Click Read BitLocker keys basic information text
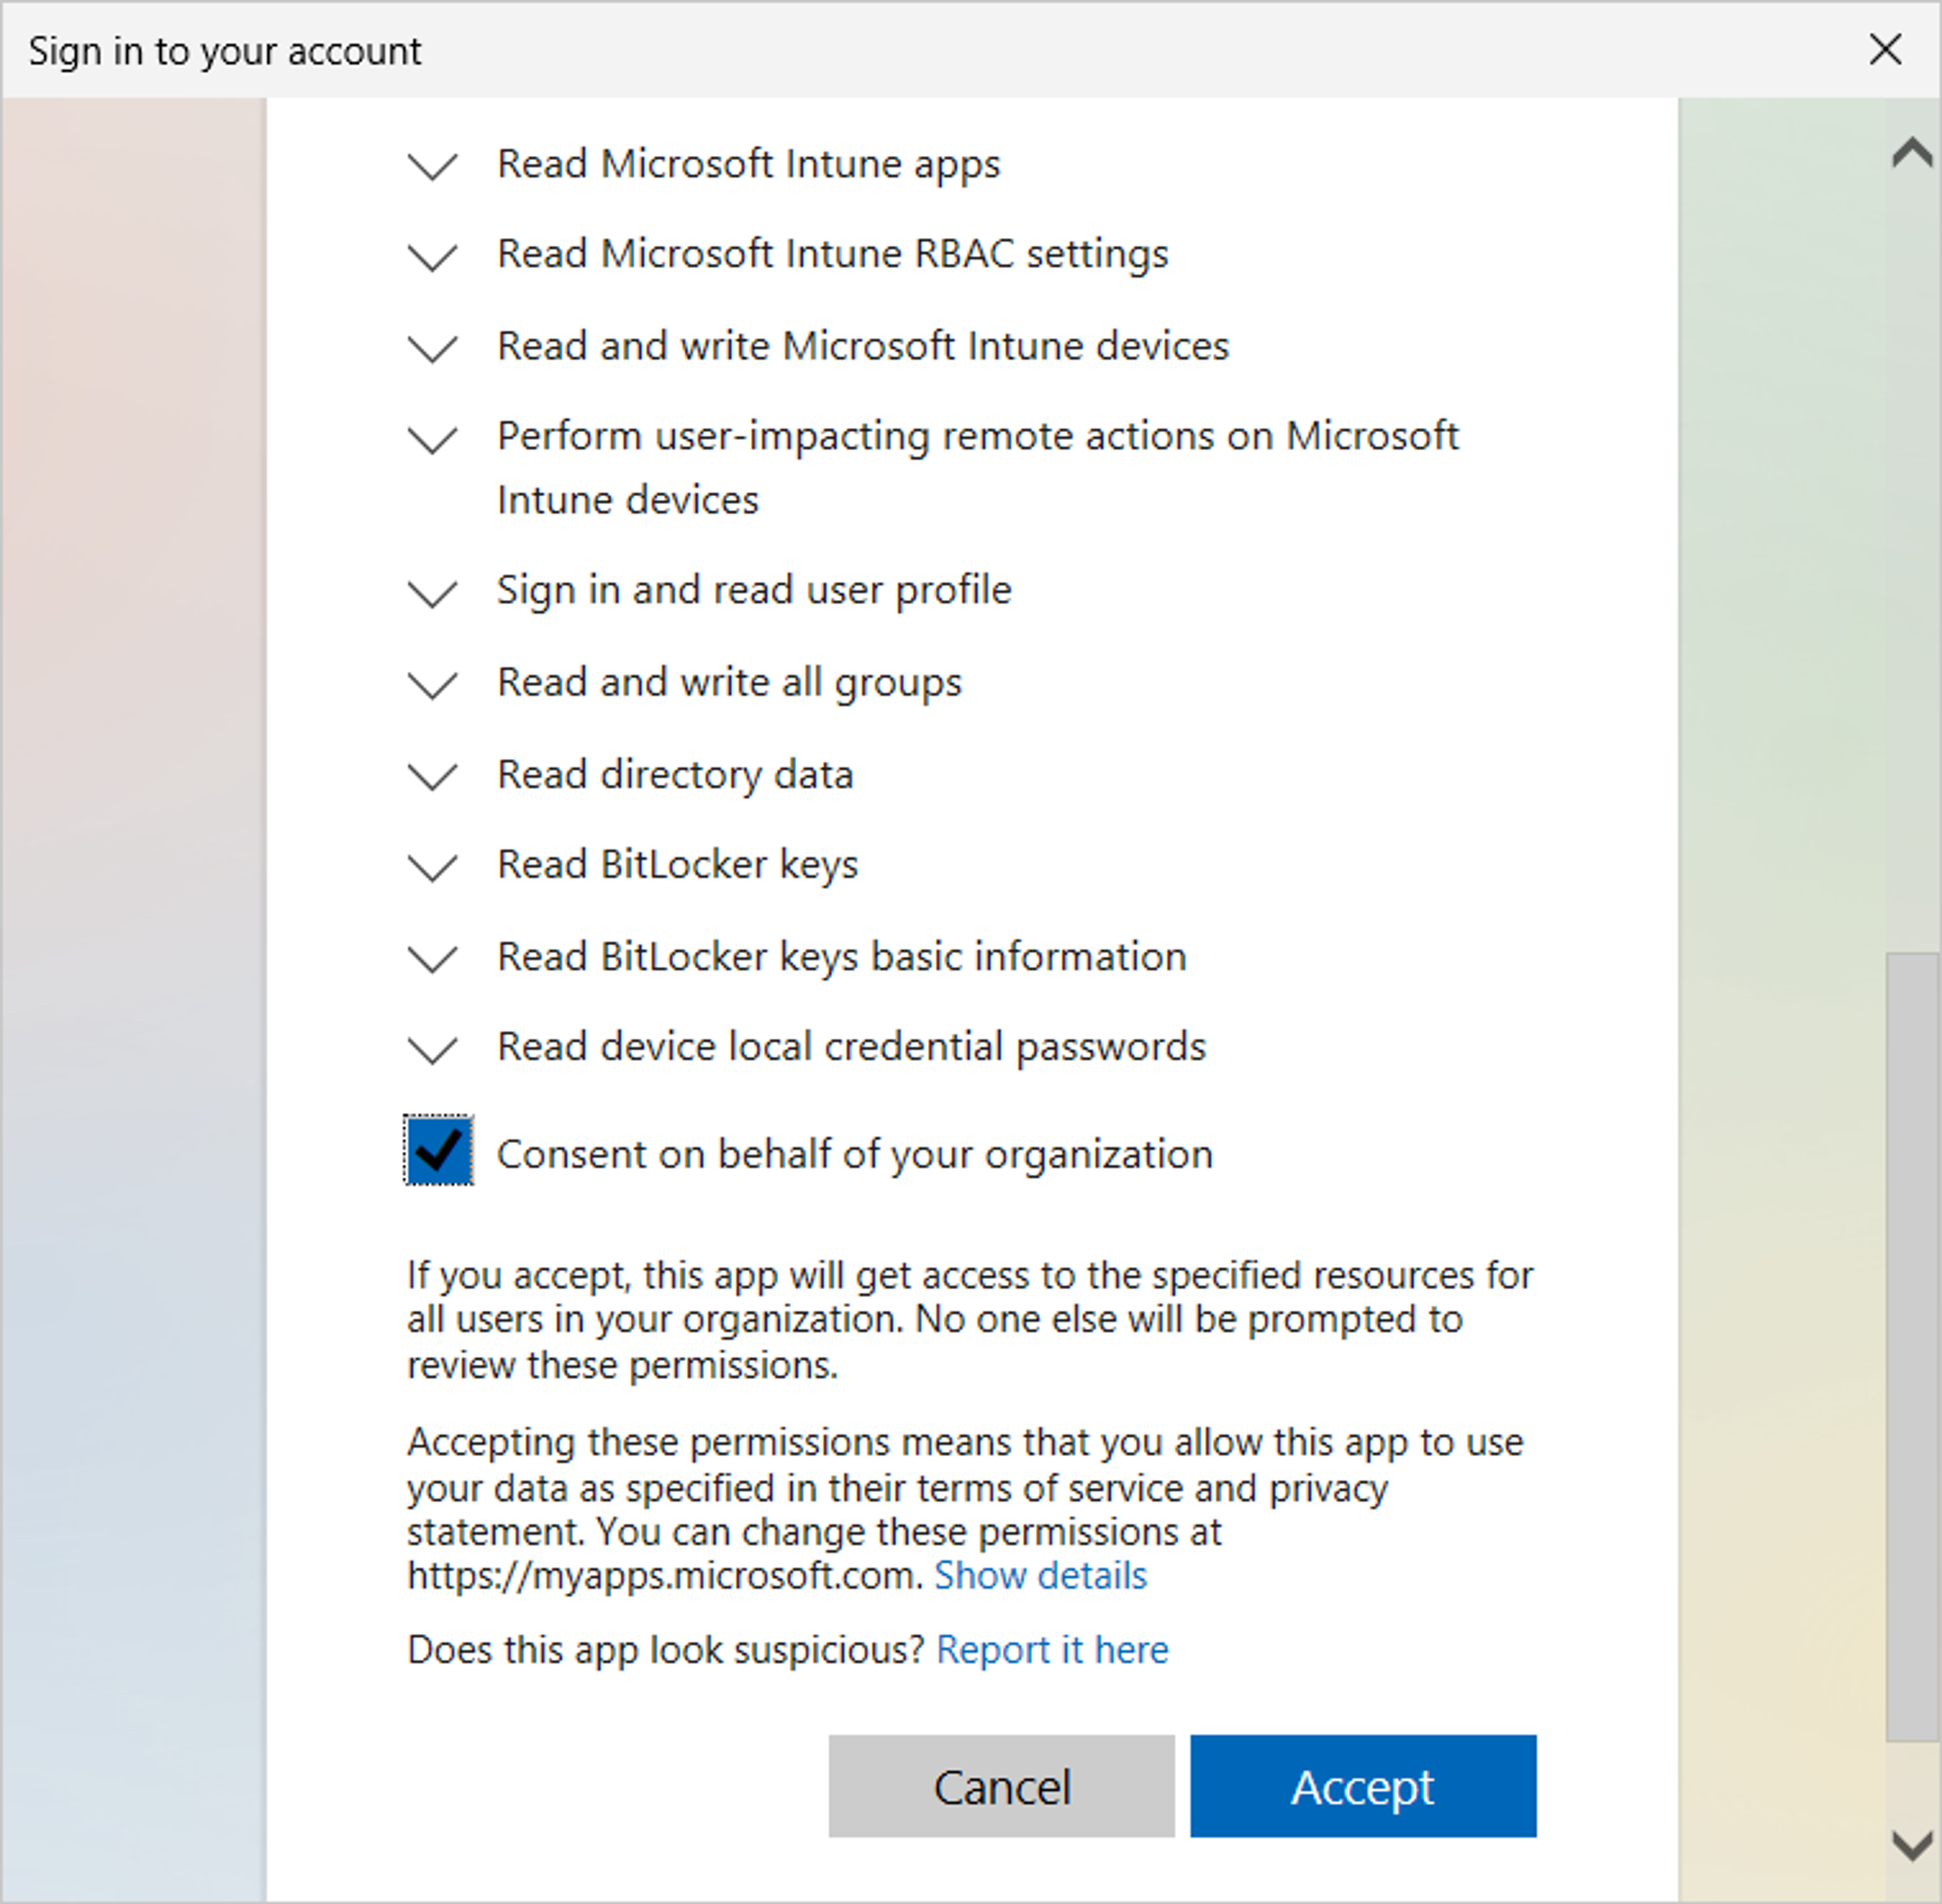This screenshot has width=1942, height=1904. [842, 957]
